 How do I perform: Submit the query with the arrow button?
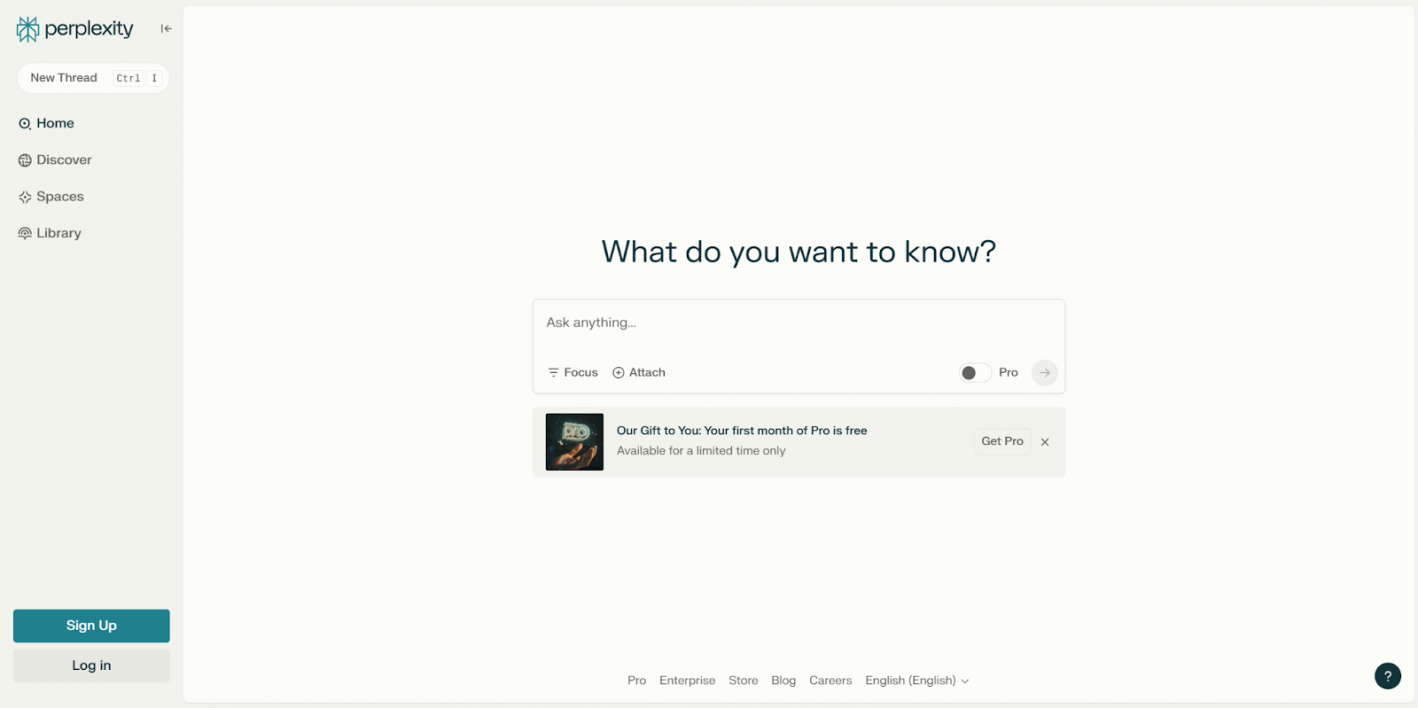click(1045, 373)
